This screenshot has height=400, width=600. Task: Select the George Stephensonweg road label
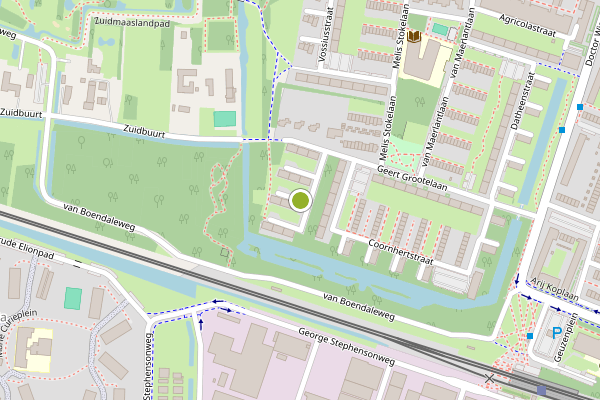[x=346, y=347]
